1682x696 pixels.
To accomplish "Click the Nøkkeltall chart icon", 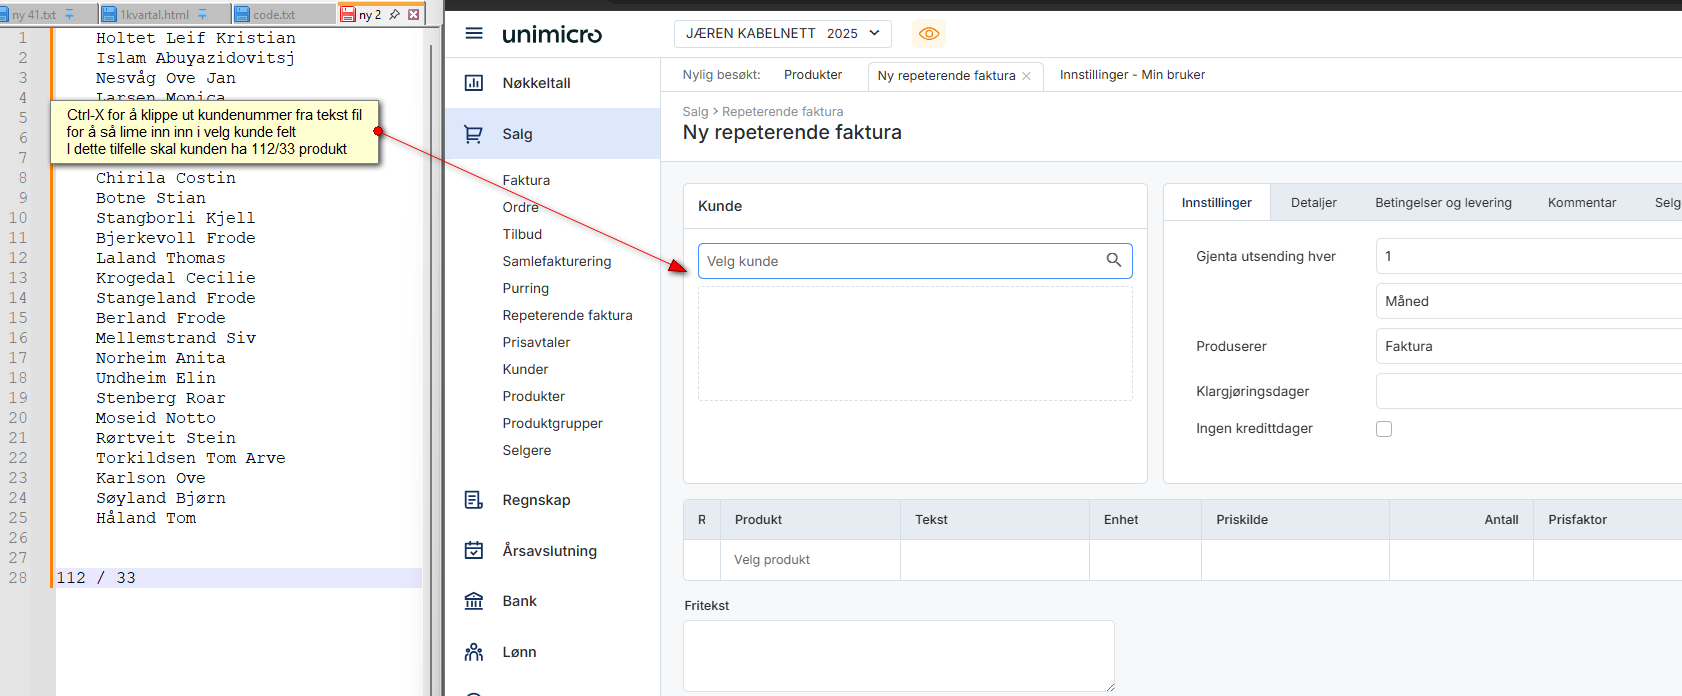I will pyautogui.click(x=474, y=83).
